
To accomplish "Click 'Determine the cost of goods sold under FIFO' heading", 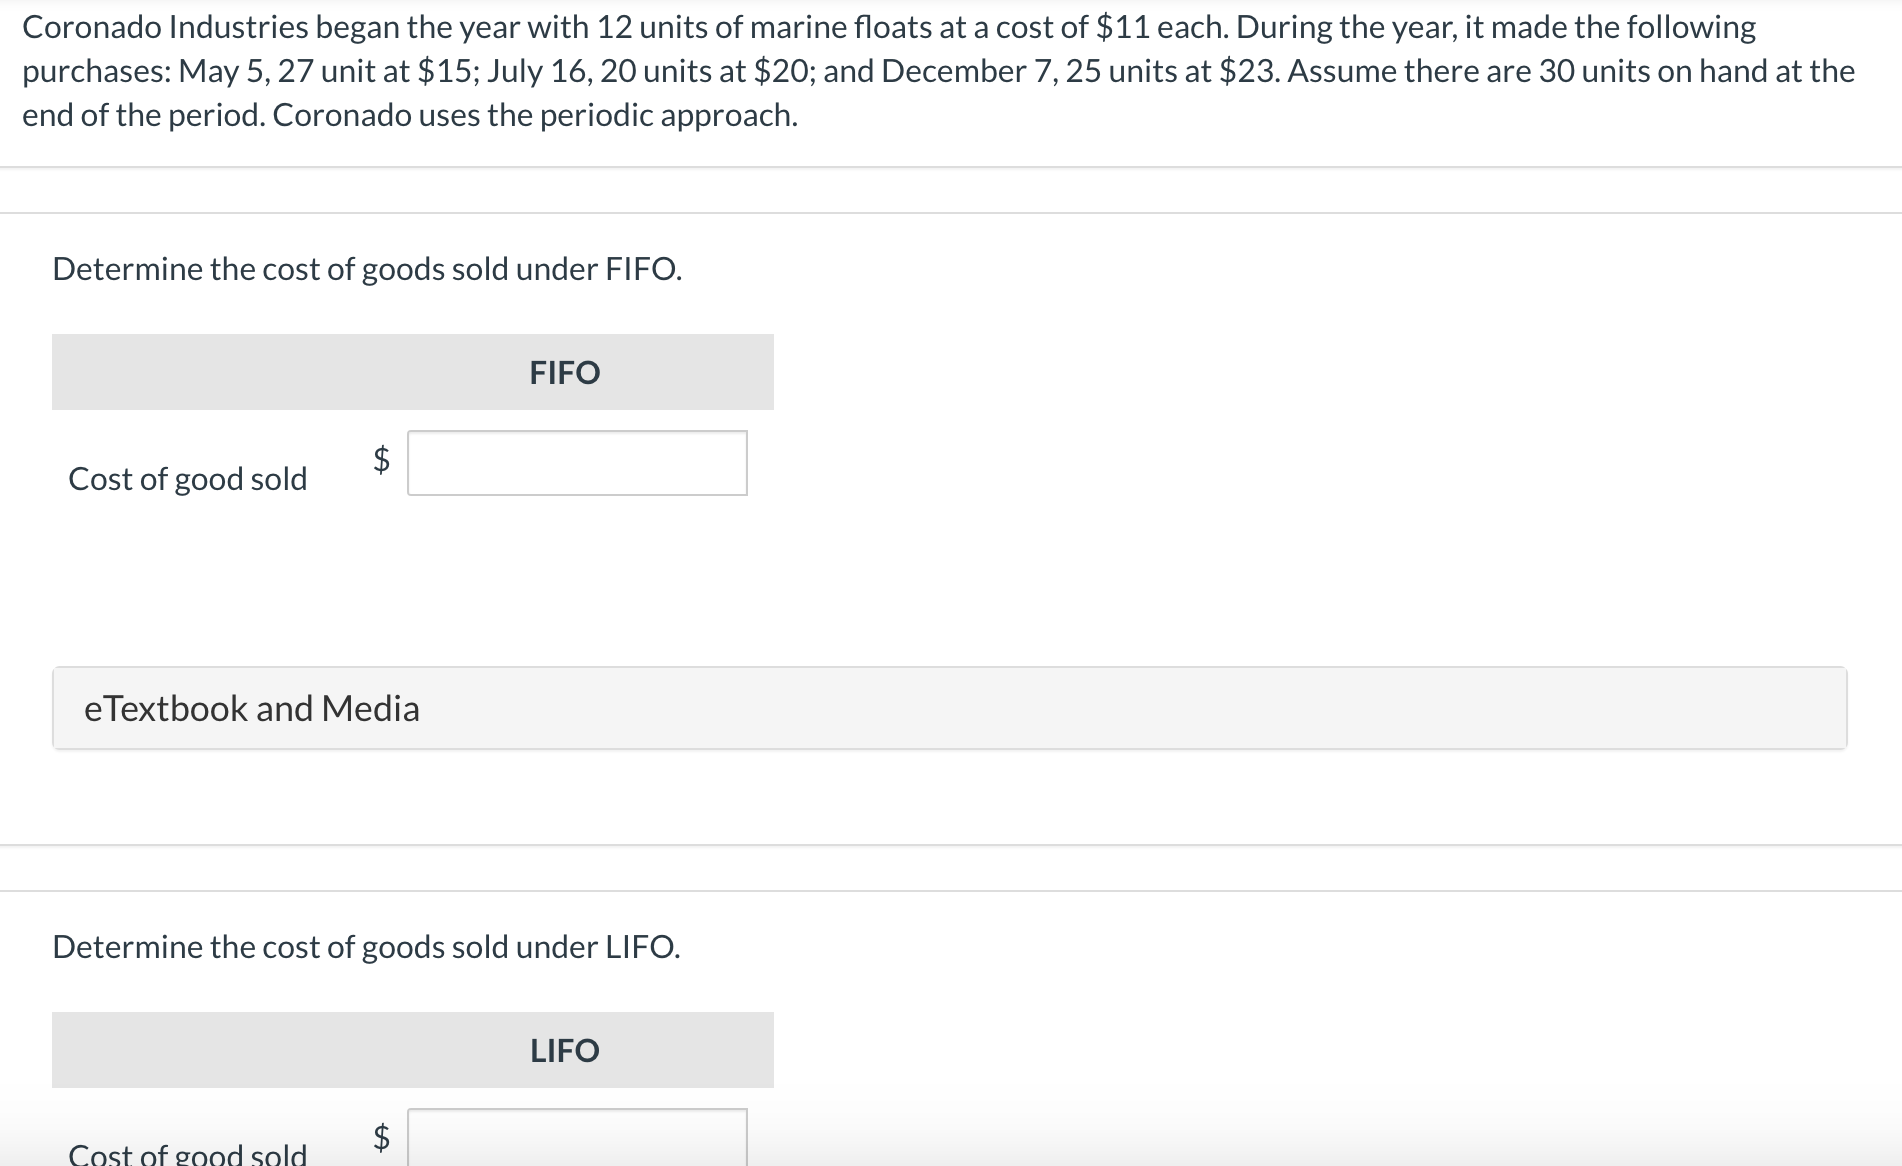I will pyautogui.click(x=367, y=269).
